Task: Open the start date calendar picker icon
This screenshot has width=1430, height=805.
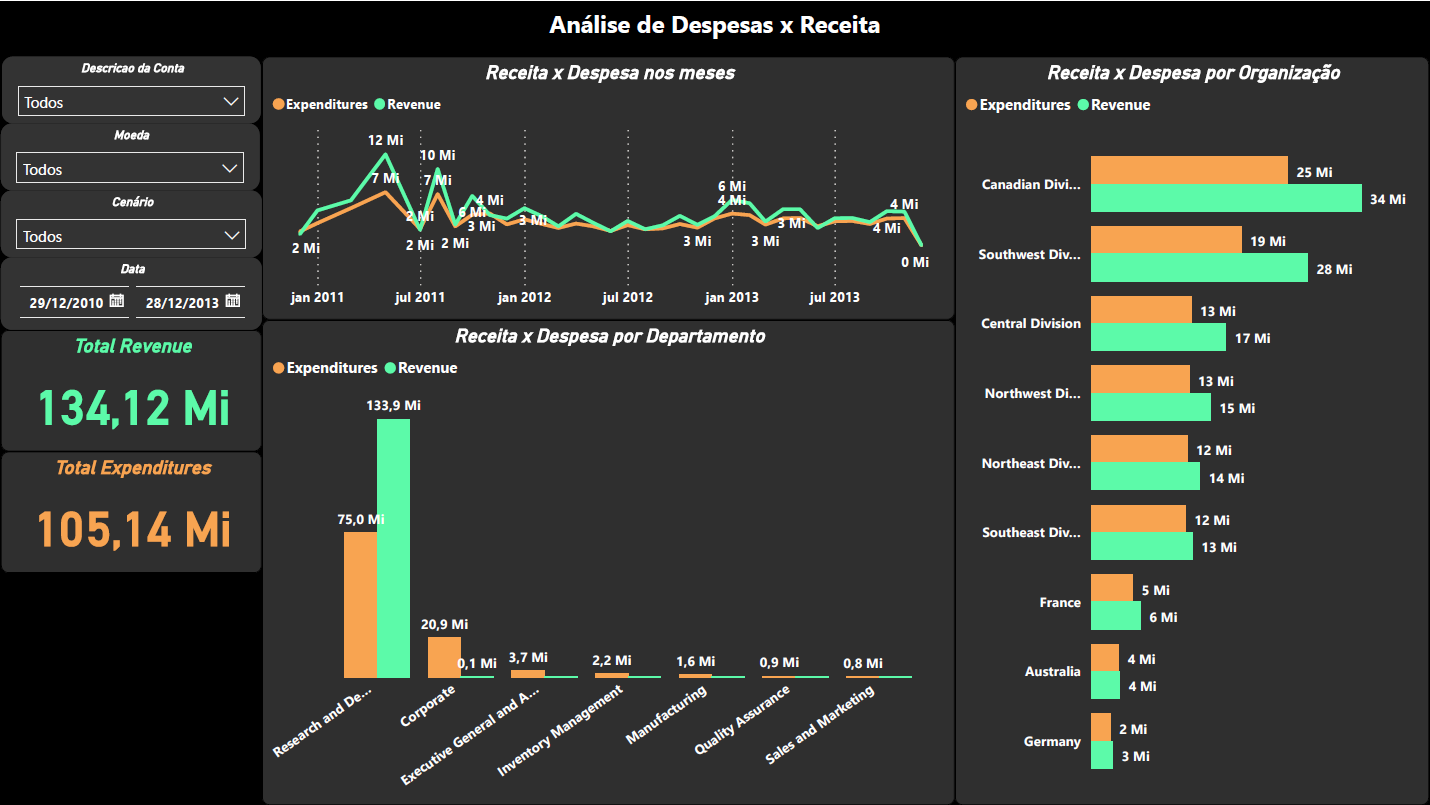Action: [117, 301]
